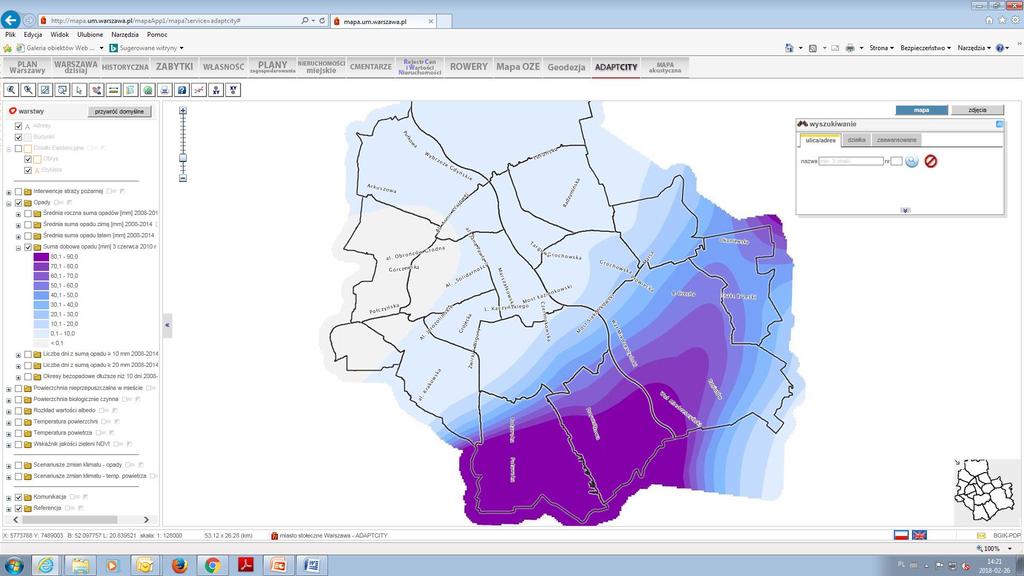Open the Mapa OZE tab
This screenshot has height=576, width=1024.
(518, 67)
